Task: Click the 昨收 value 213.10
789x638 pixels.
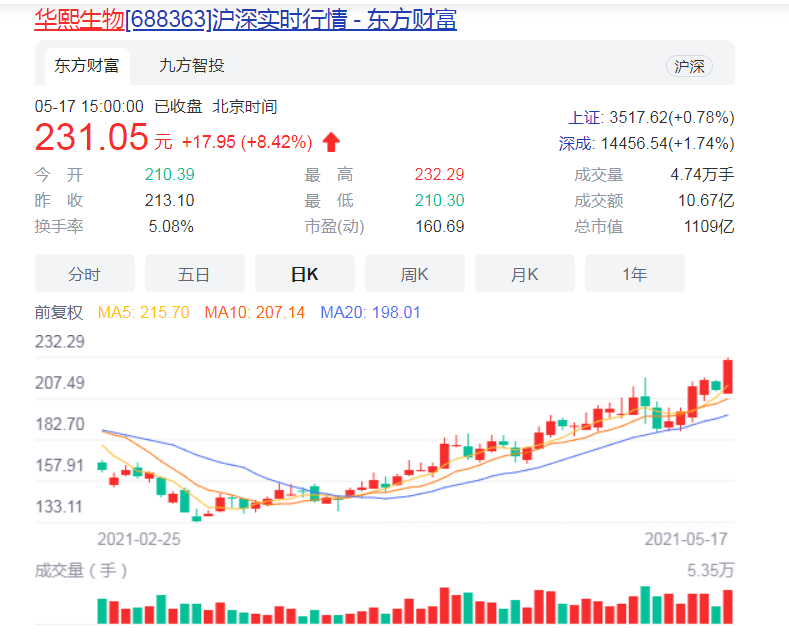Action: pyautogui.click(x=170, y=201)
